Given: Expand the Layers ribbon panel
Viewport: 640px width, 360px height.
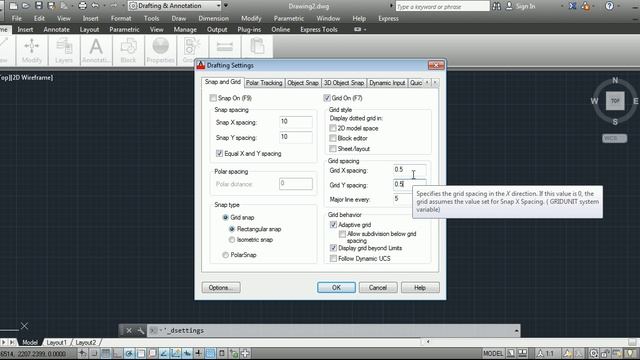Looking at the screenshot, I should click(64, 50).
